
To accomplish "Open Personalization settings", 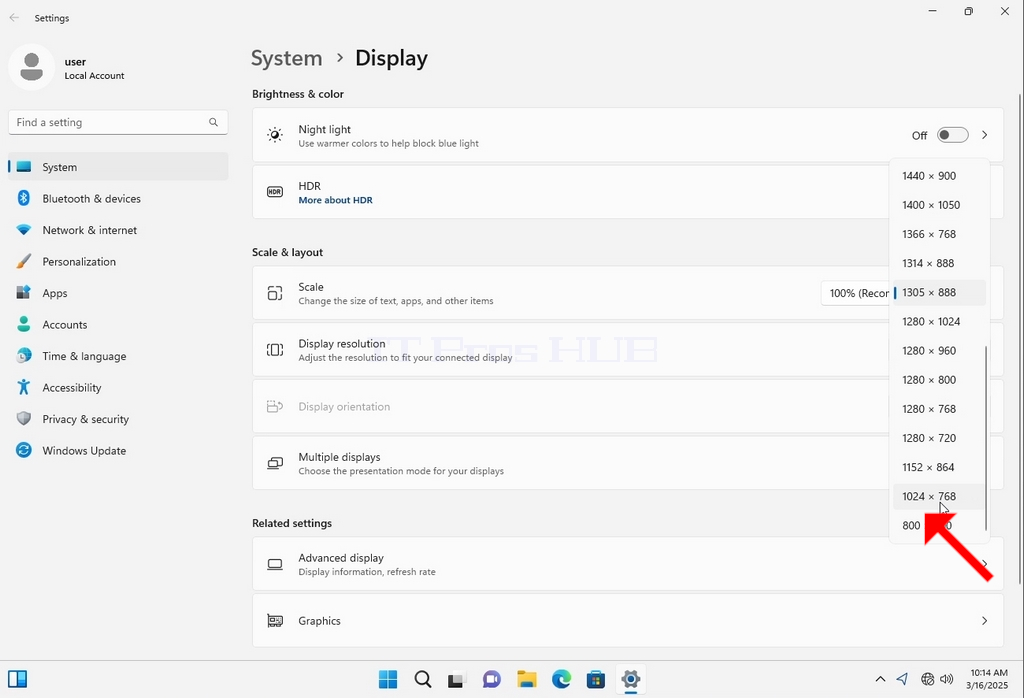I will pyautogui.click(x=118, y=262).
